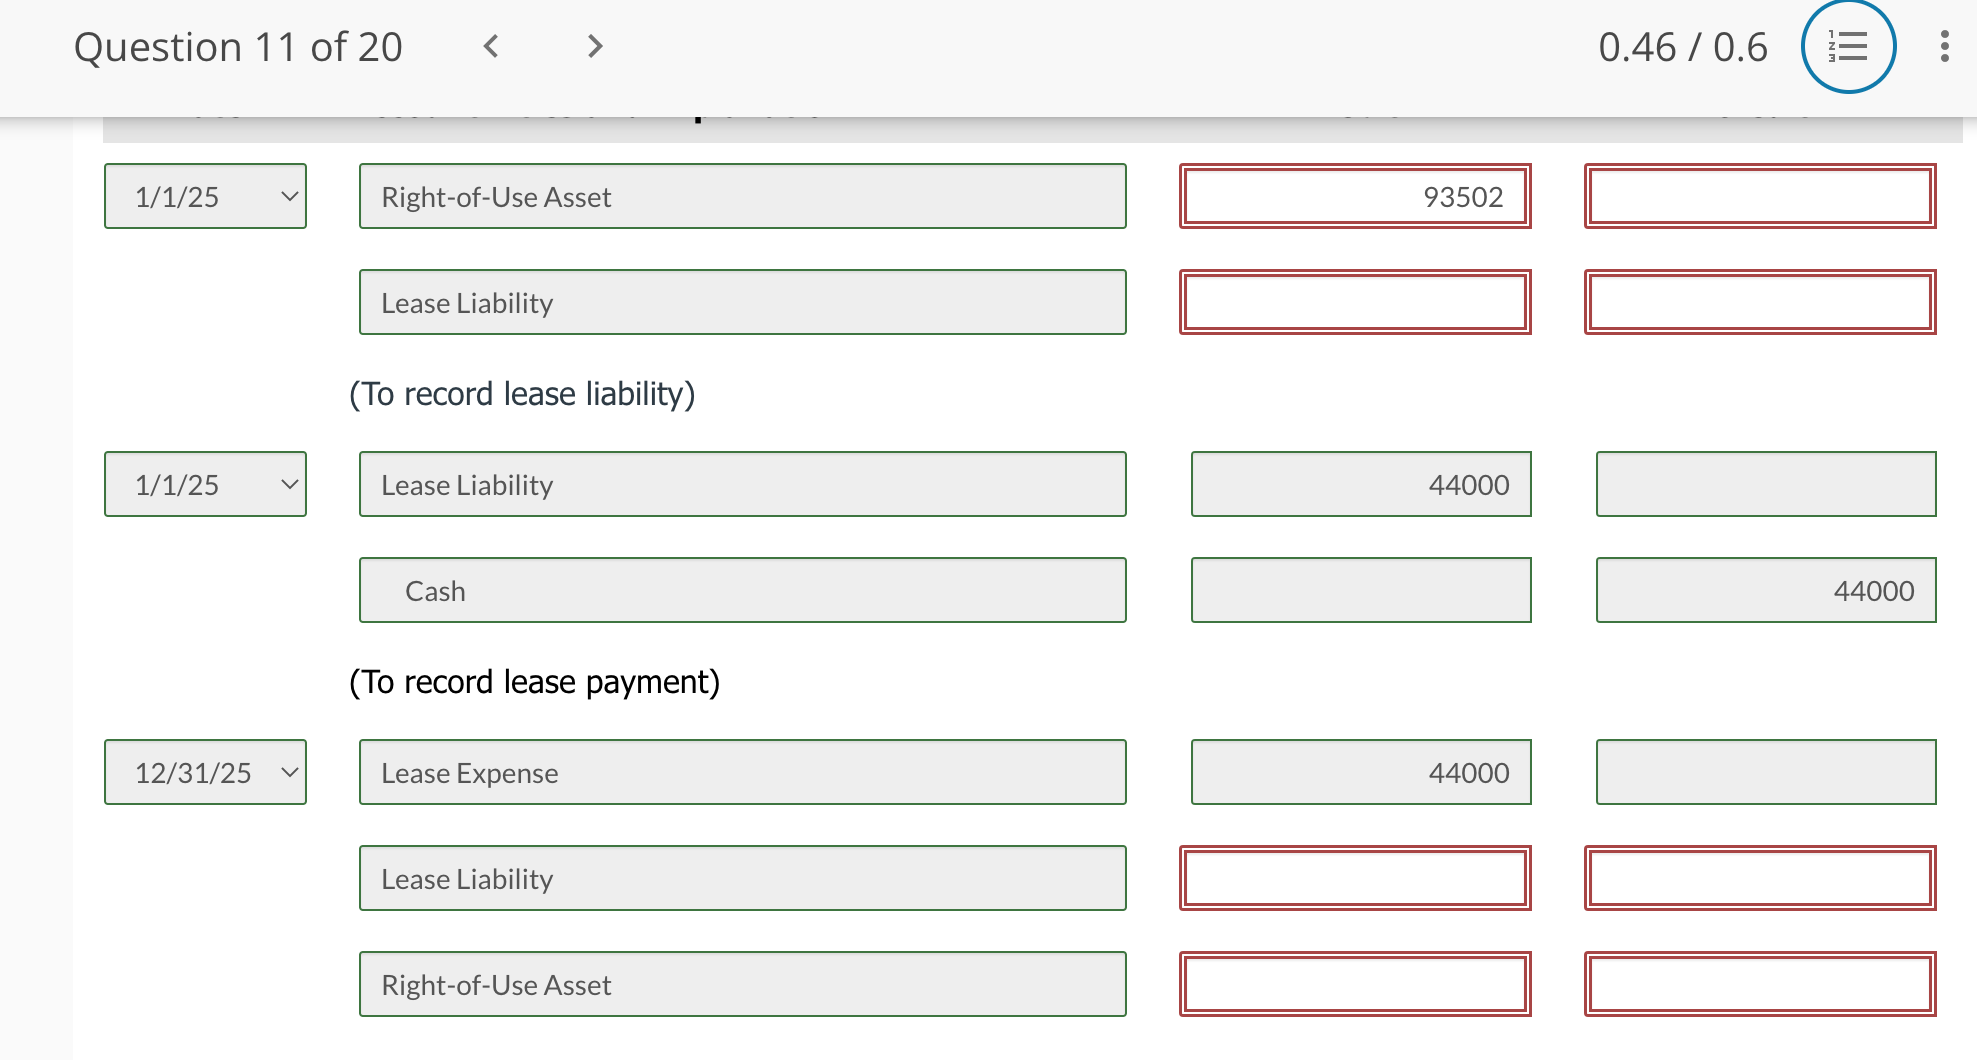This screenshot has height=1060, width=1977.
Task: Click the Cash credit 44000 field
Action: click(1766, 590)
